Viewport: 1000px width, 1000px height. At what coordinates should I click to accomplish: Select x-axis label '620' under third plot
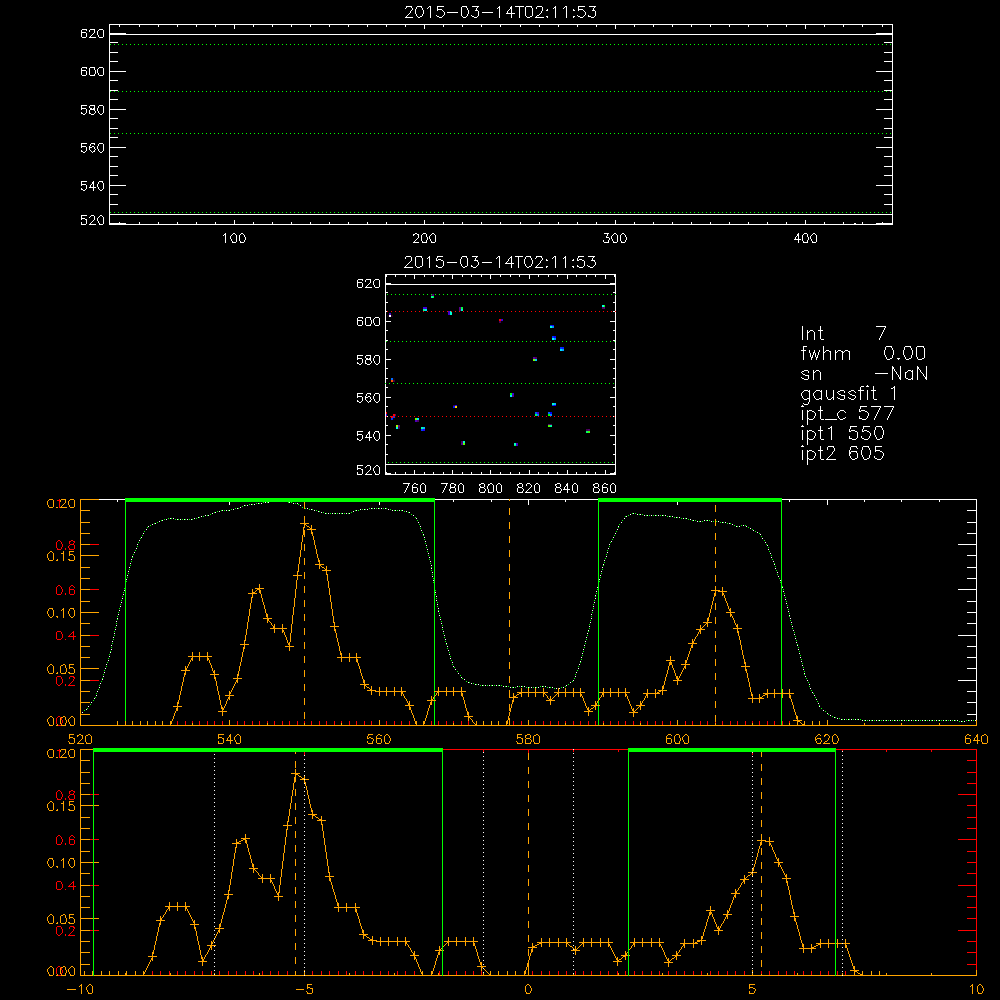click(x=827, y=739)
